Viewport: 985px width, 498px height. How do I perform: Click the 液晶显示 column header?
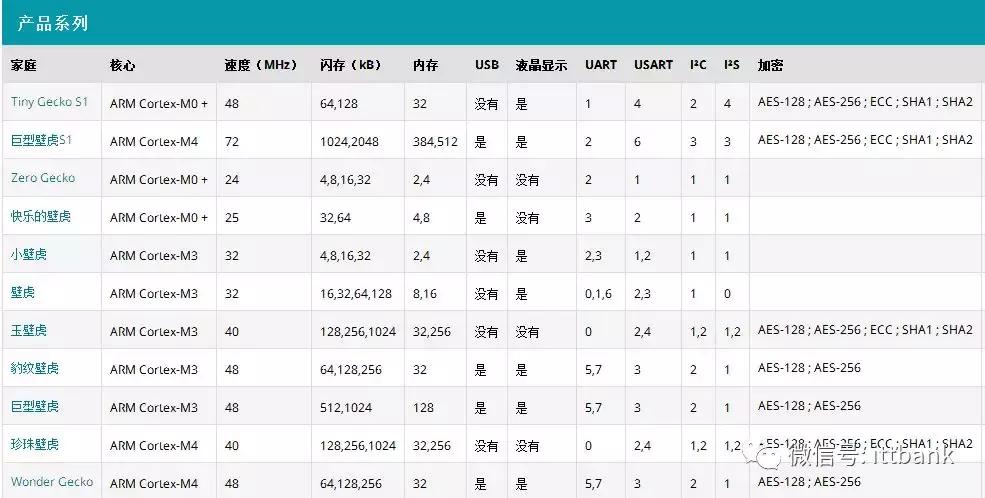point(541,65)
